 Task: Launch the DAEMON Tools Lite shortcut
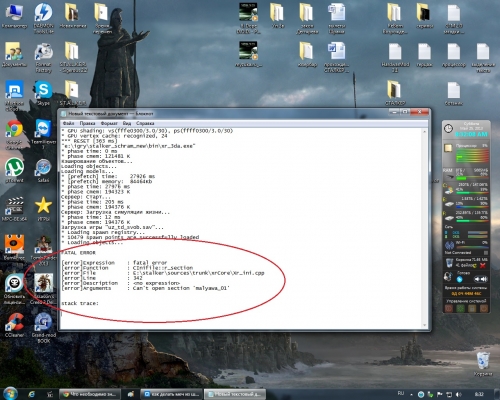tap(44, 17)
